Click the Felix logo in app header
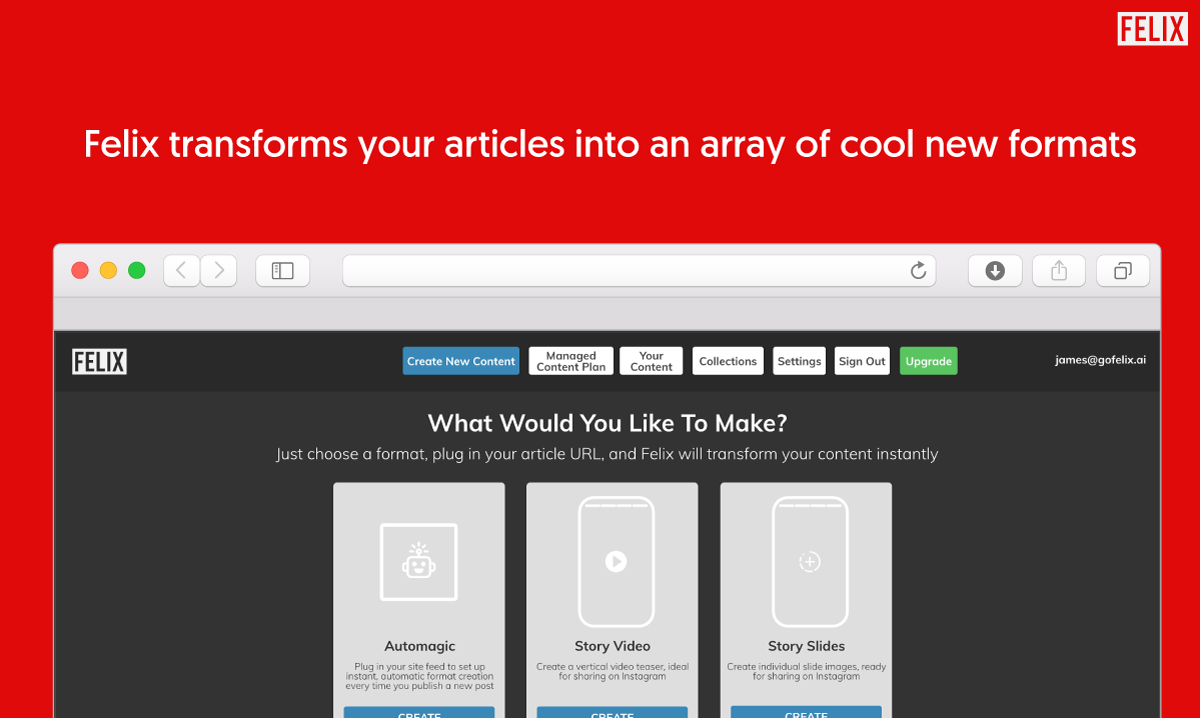The height and width of the screenshot is (718, 1200). tap(99, 361)
